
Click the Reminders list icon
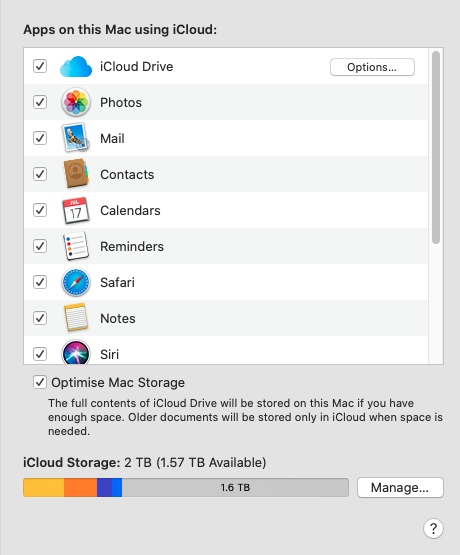tap(76, 246)
